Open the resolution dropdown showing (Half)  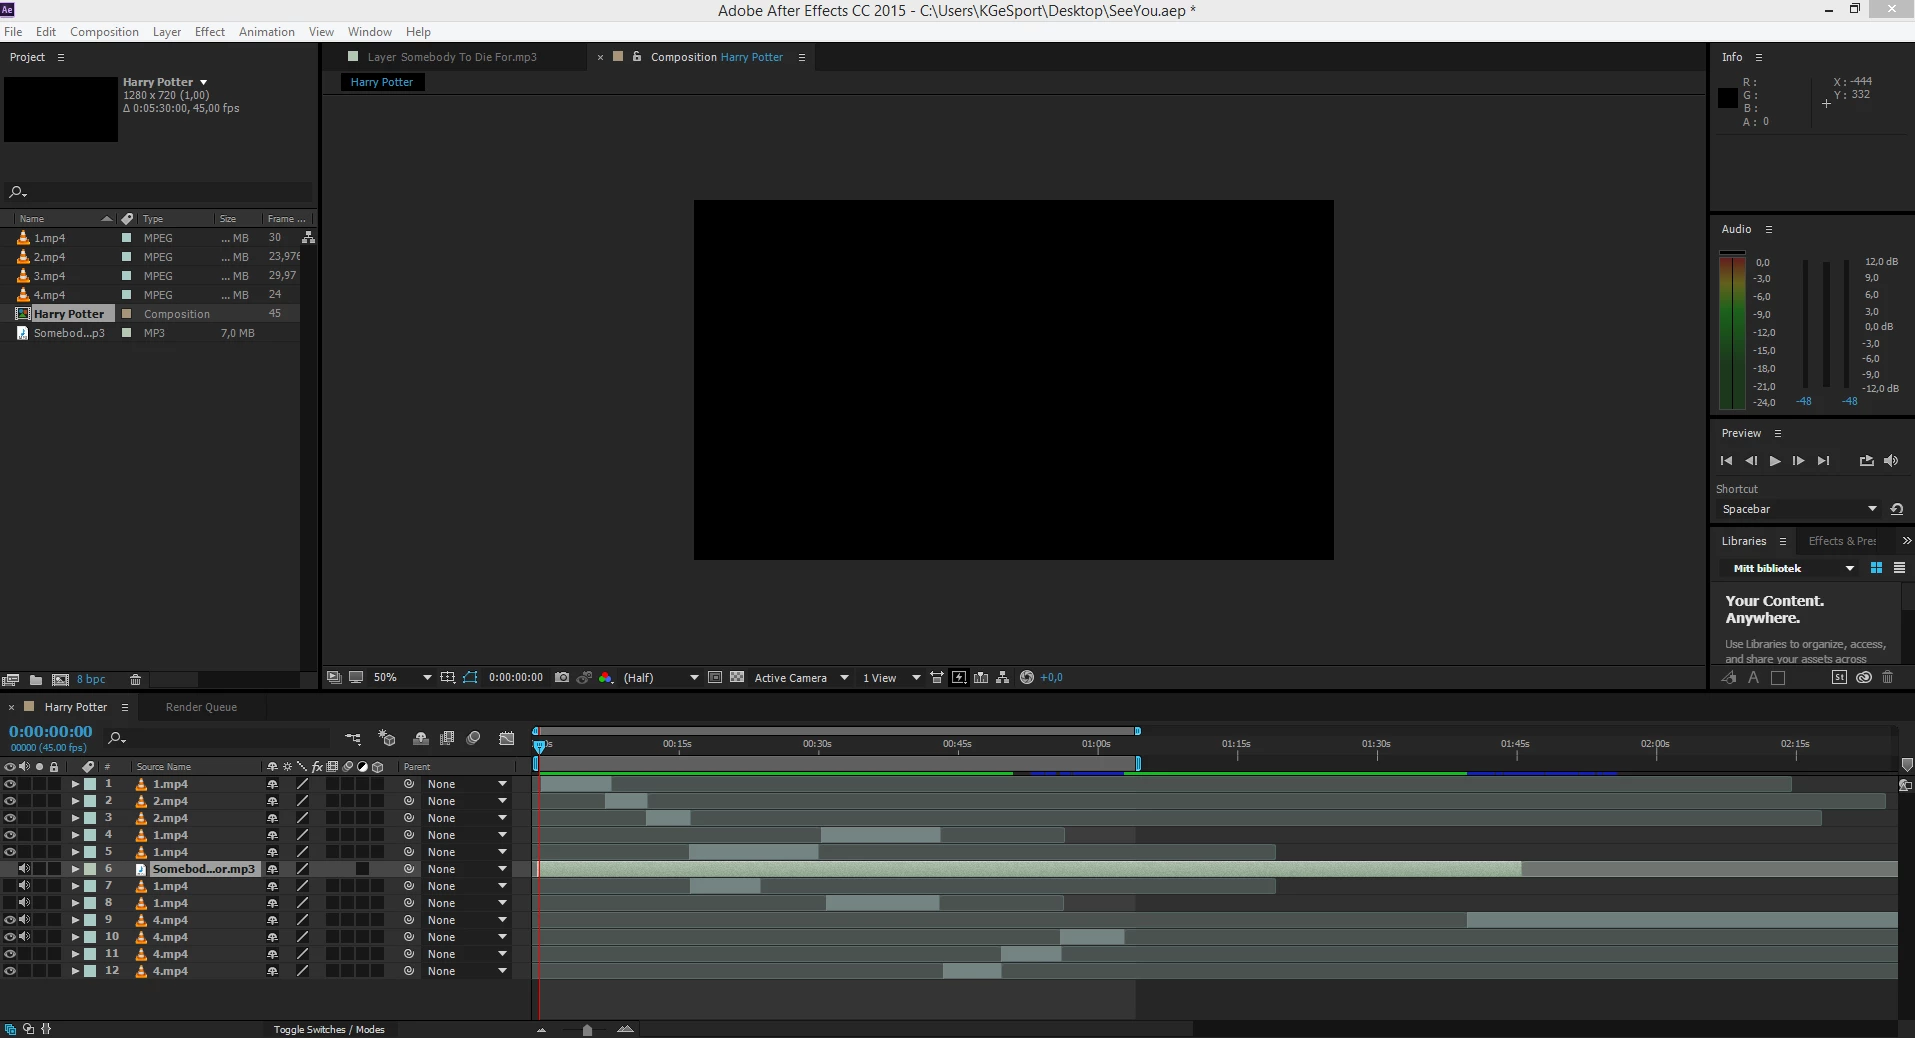coord(661,677)
